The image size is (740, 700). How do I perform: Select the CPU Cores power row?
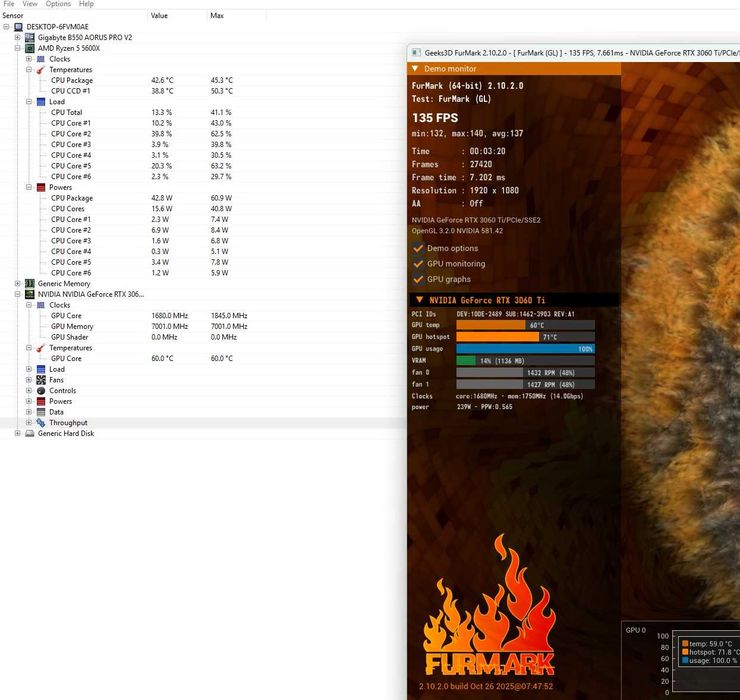point(203,209)
